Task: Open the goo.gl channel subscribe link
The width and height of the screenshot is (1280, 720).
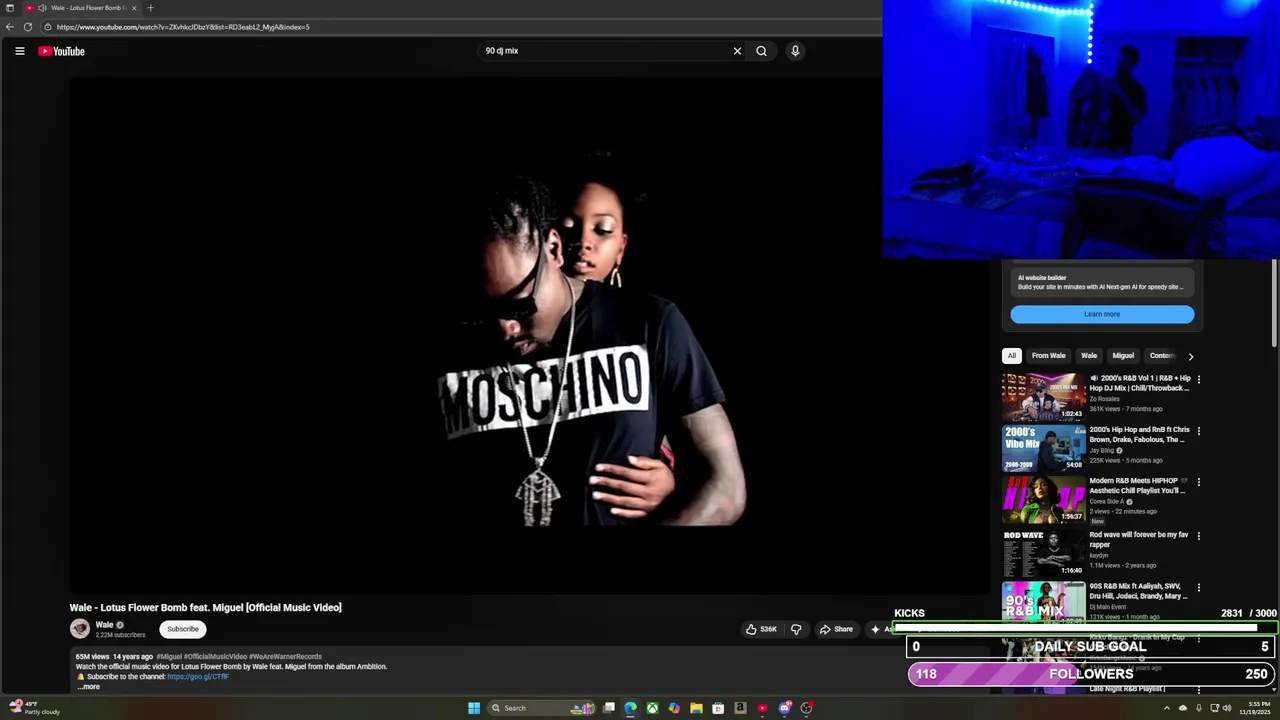Action: (x=197, y=677)
